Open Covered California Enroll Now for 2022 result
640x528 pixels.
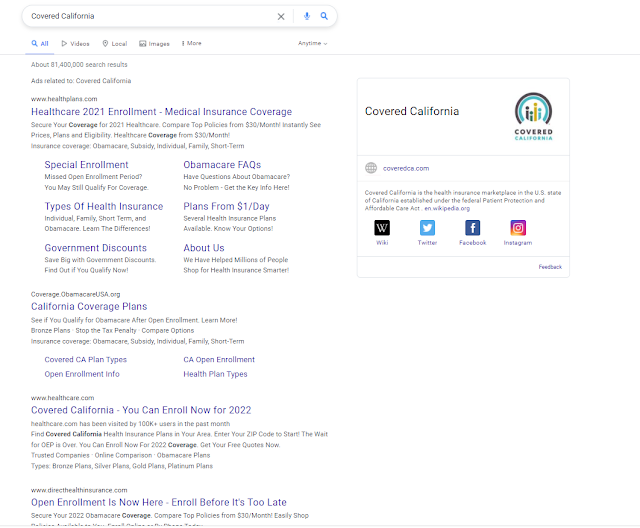pos(141,410)
